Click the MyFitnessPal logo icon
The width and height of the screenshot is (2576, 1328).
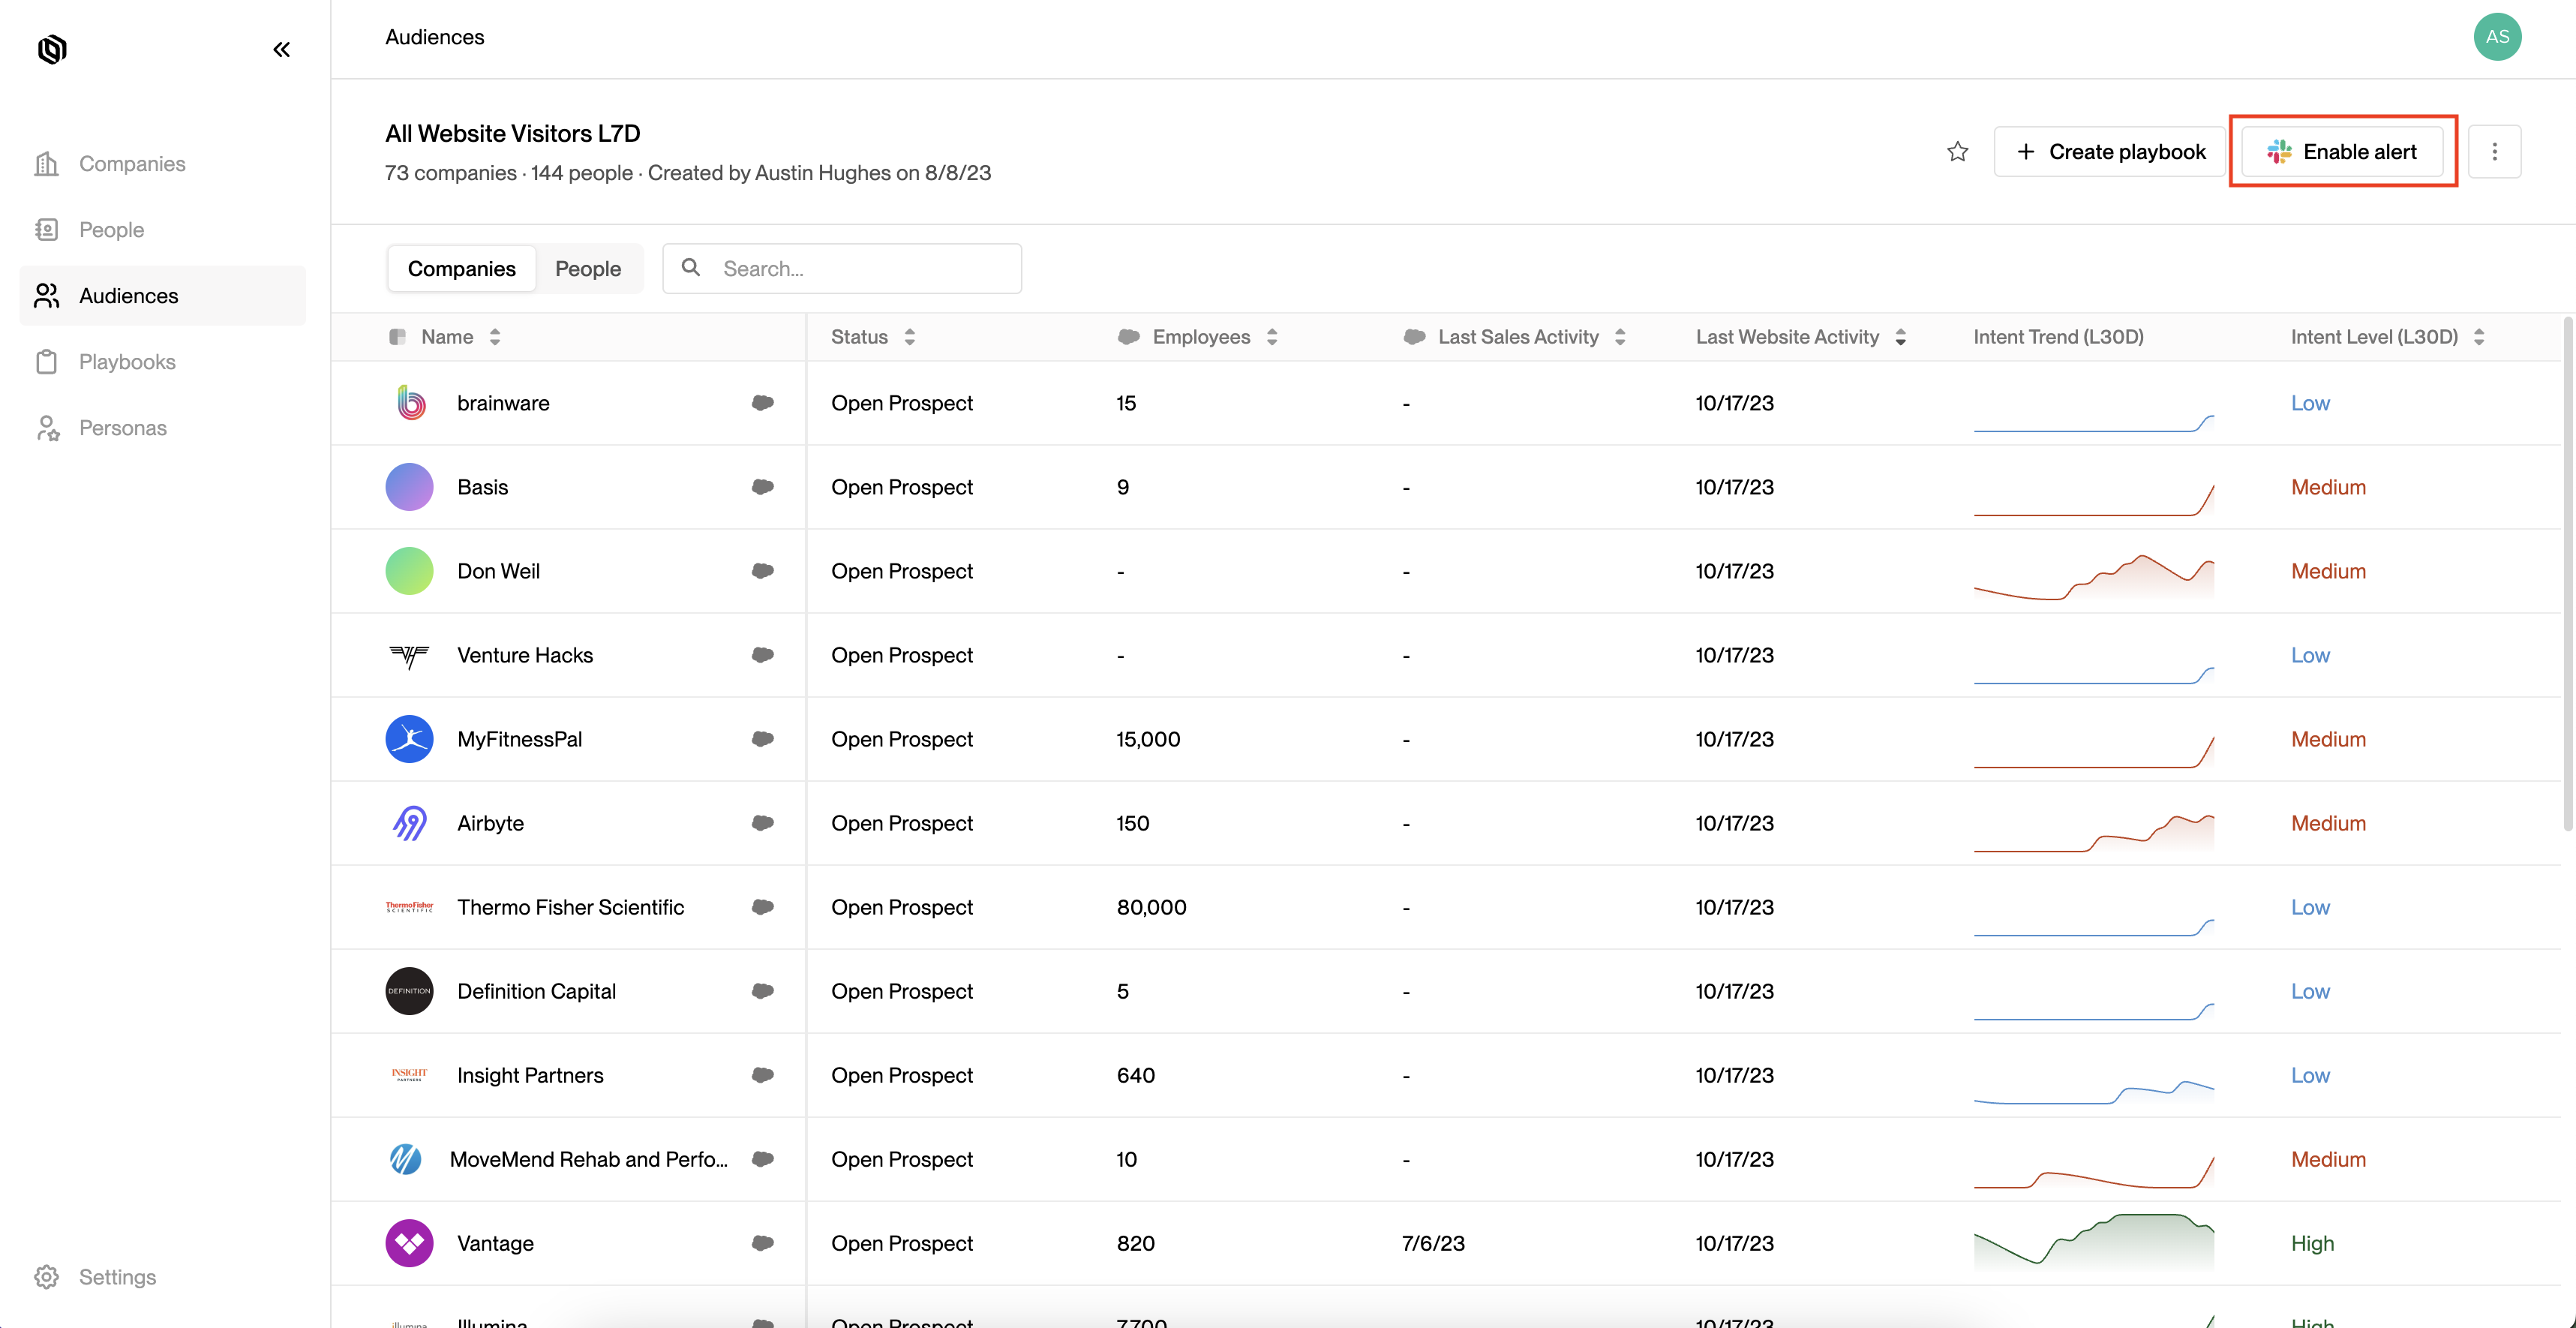[409, 739]
